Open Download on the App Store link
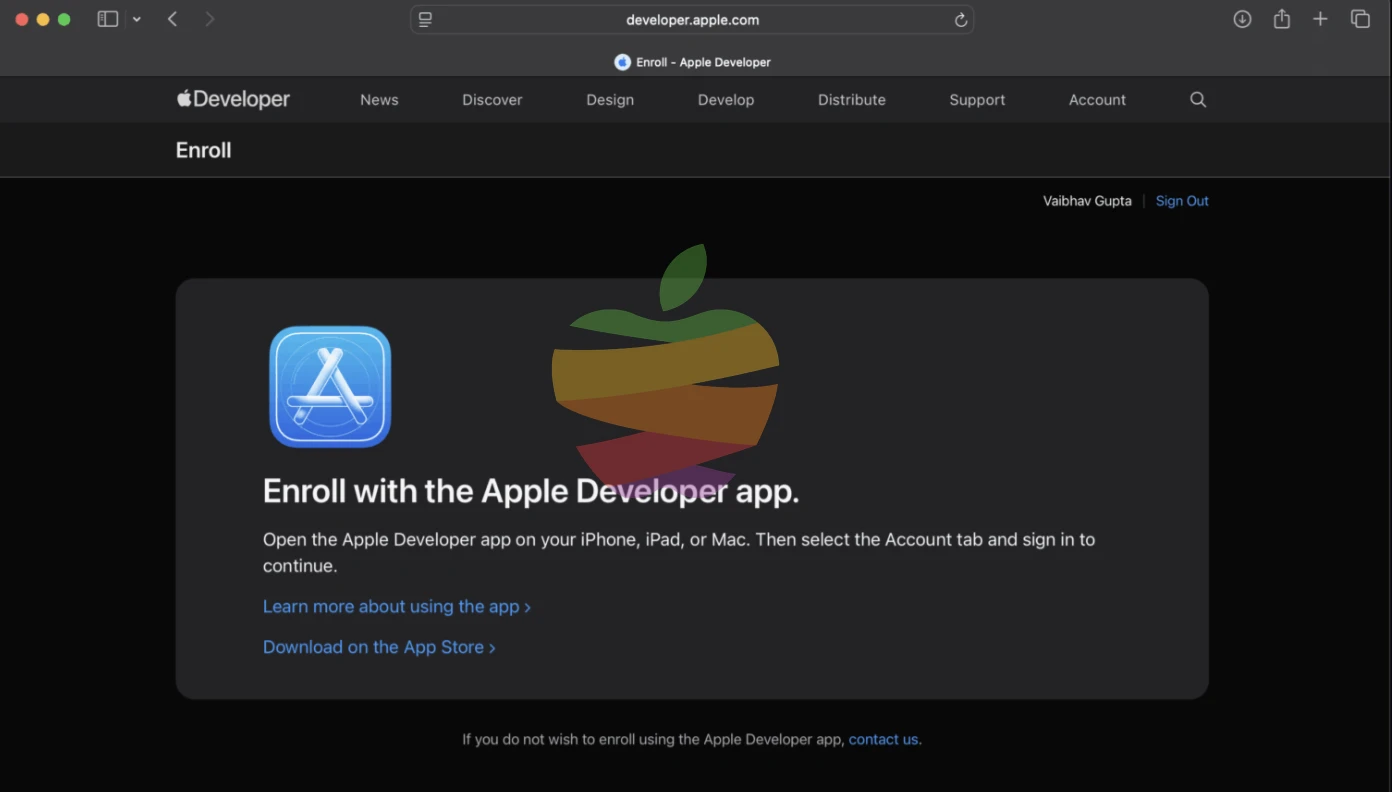The height and width of the screenshot is (792, 1392). 379,647
